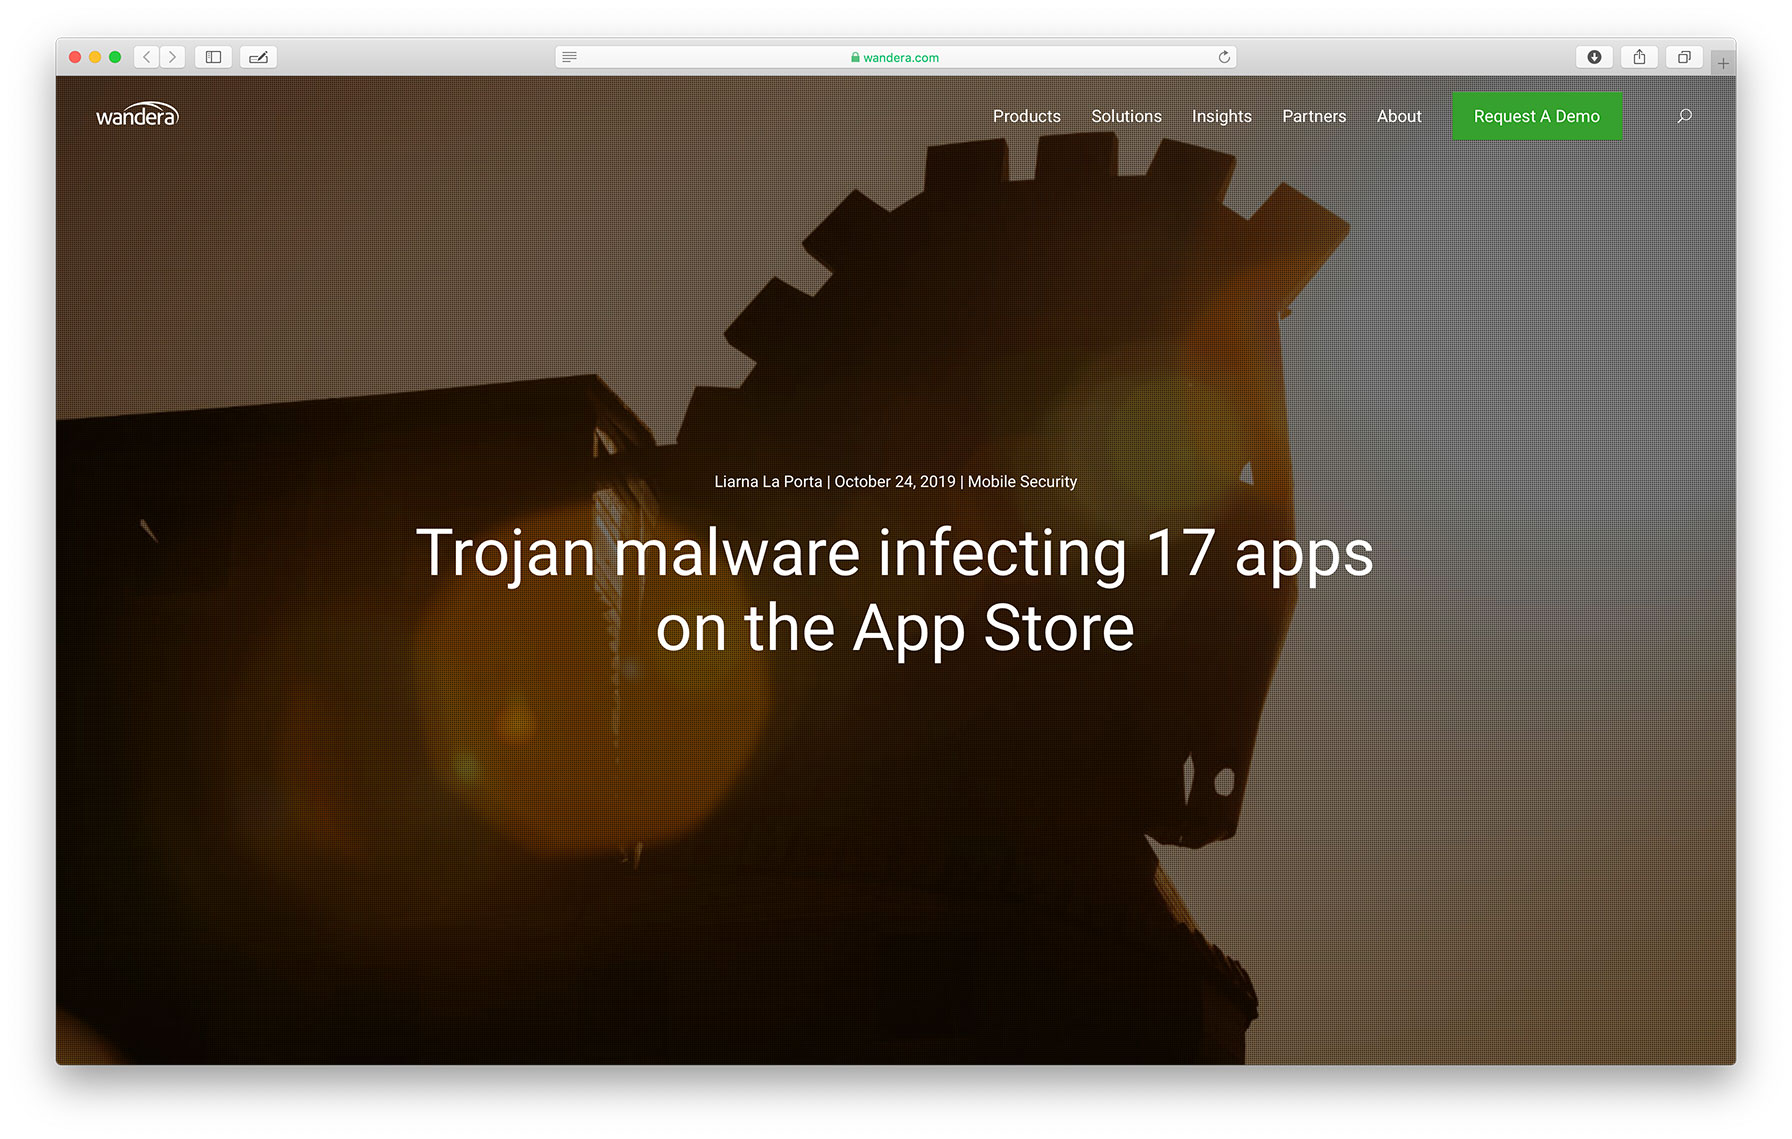Open the Partners menu
The width and height of the screenshot is (1792, 1139).
(1314, 116)
